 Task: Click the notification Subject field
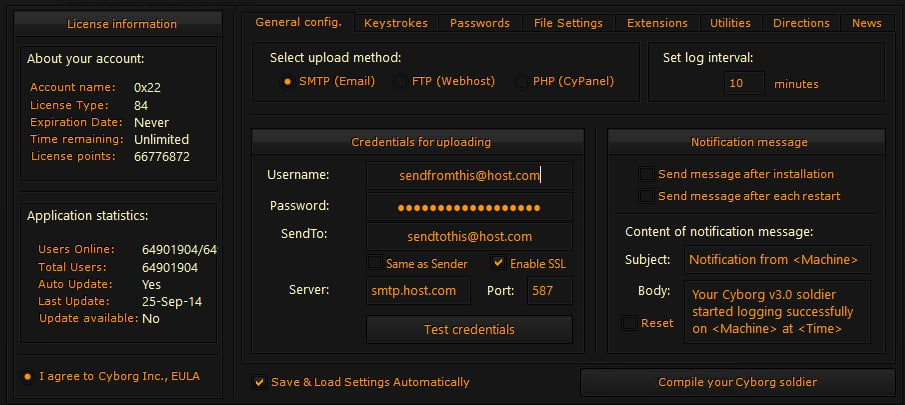tap(777, 260)
